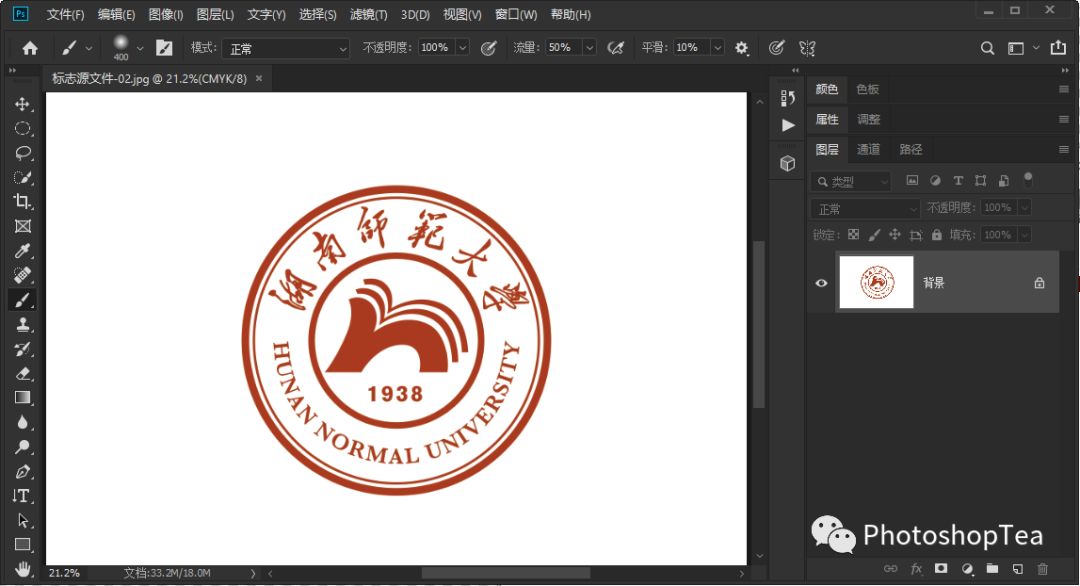
Task: Filter layers by adjustment type
Action: (x=935, y=180)
